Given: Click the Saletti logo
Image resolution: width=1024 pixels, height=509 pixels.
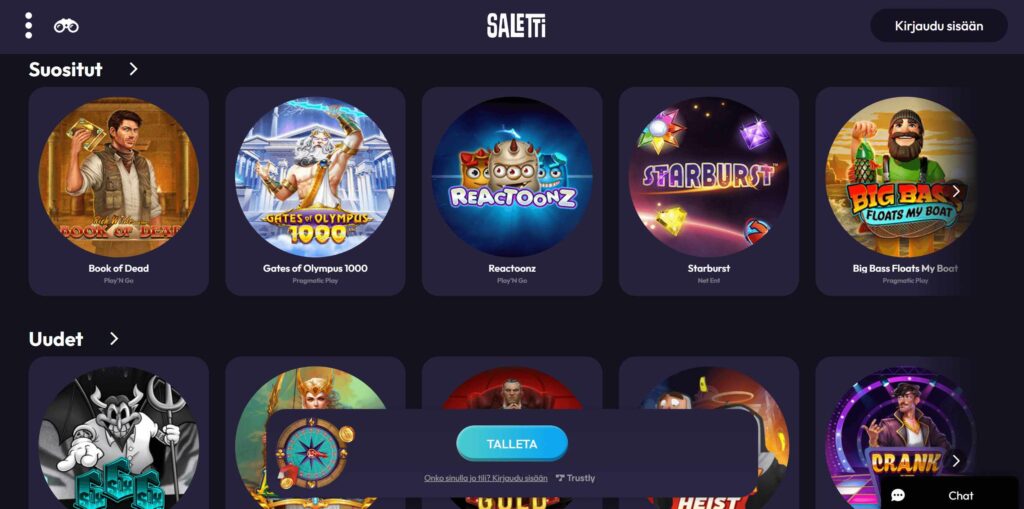Looking at the screenshot, I should [516, 26].
